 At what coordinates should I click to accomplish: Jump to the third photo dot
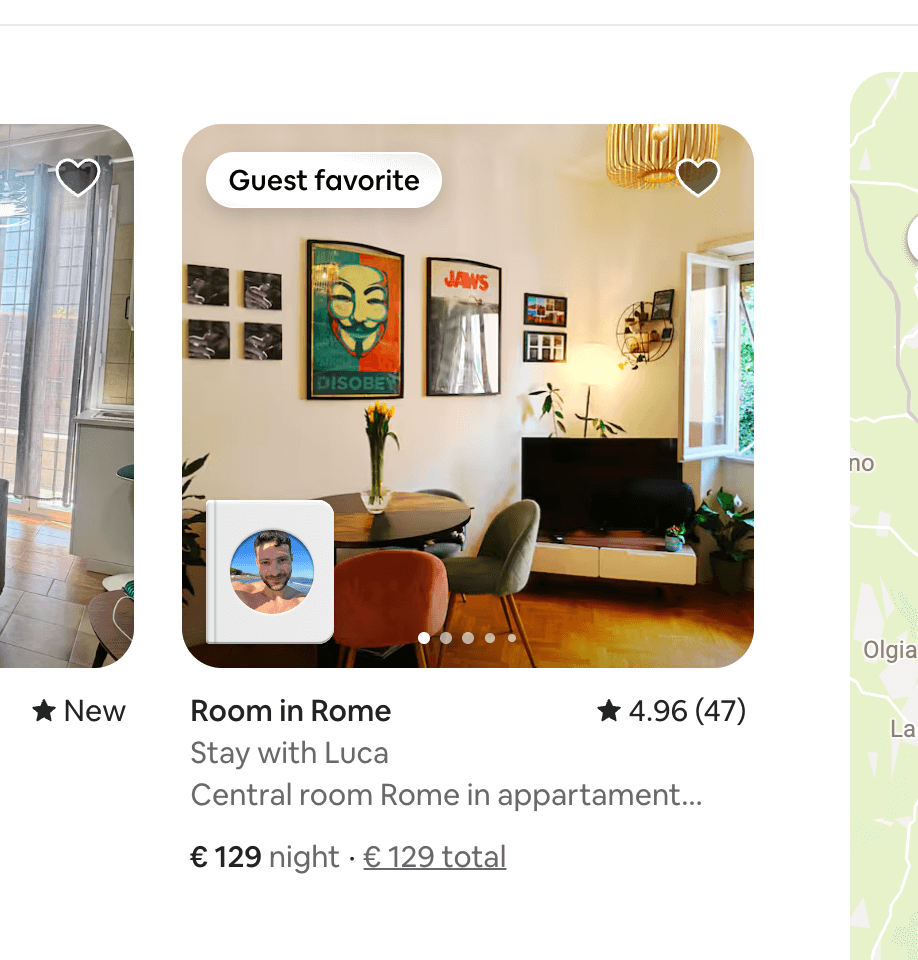point(468,638)
